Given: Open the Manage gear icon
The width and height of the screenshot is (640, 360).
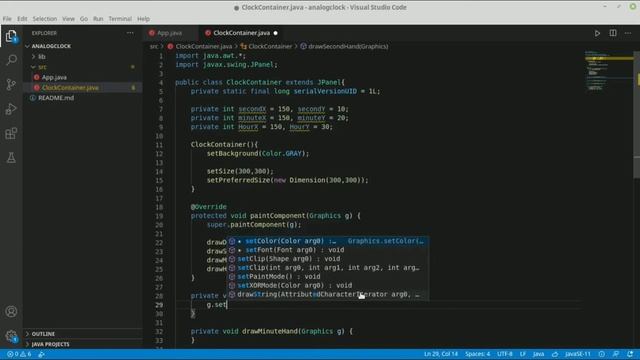Looking at the screenshot, I should [11, 336].
